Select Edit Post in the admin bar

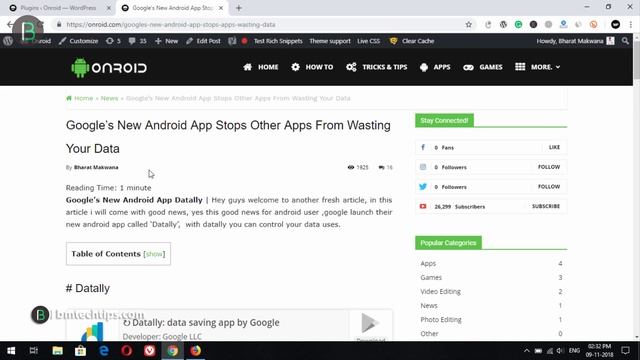(x=203, y=41)
